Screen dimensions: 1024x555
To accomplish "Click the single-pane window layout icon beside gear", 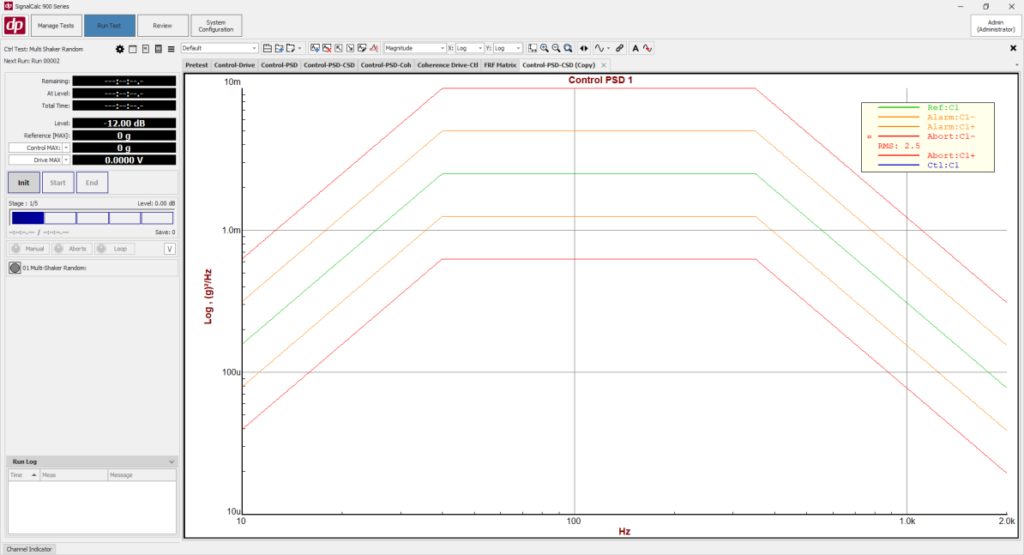I will pos(133,49).
